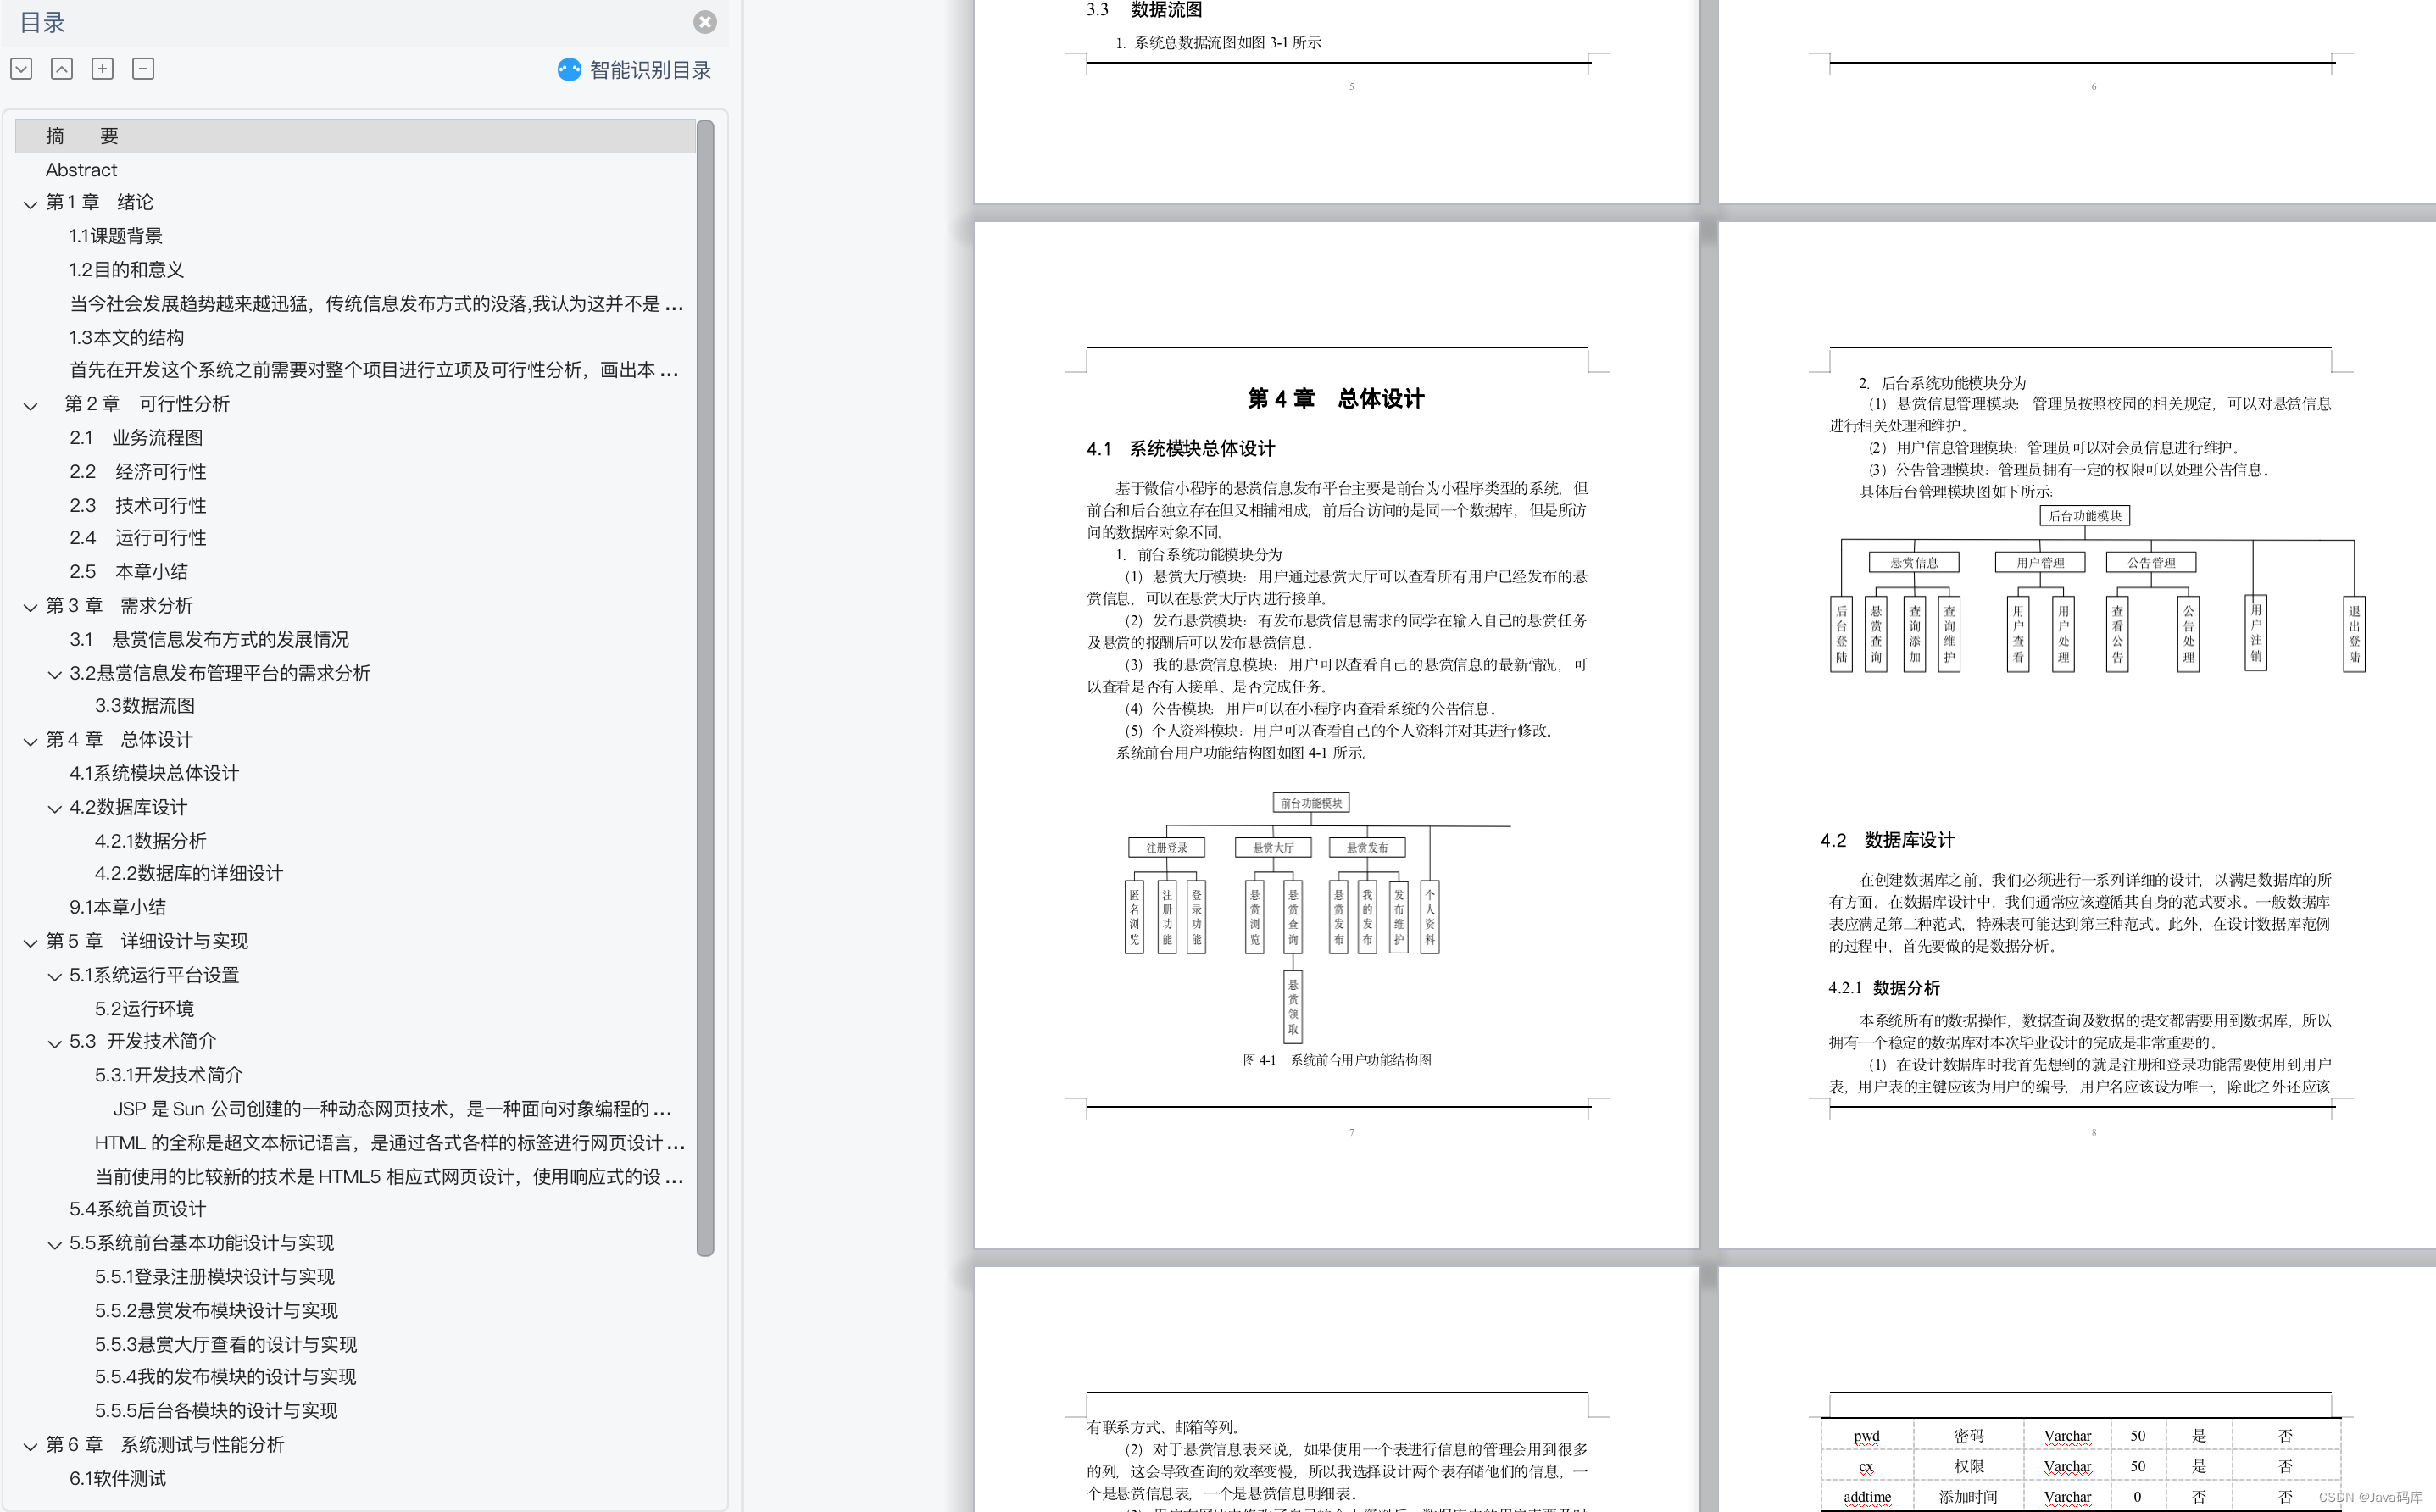Open 4.2.1数据分析 outline entry
Viewport: 2436px width, 1512px height.
coord(151,841)
